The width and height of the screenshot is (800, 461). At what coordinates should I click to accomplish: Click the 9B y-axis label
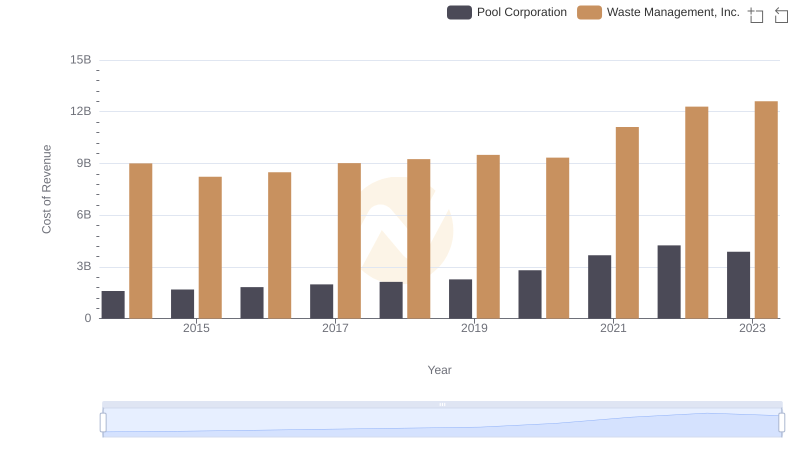[84, 163]
